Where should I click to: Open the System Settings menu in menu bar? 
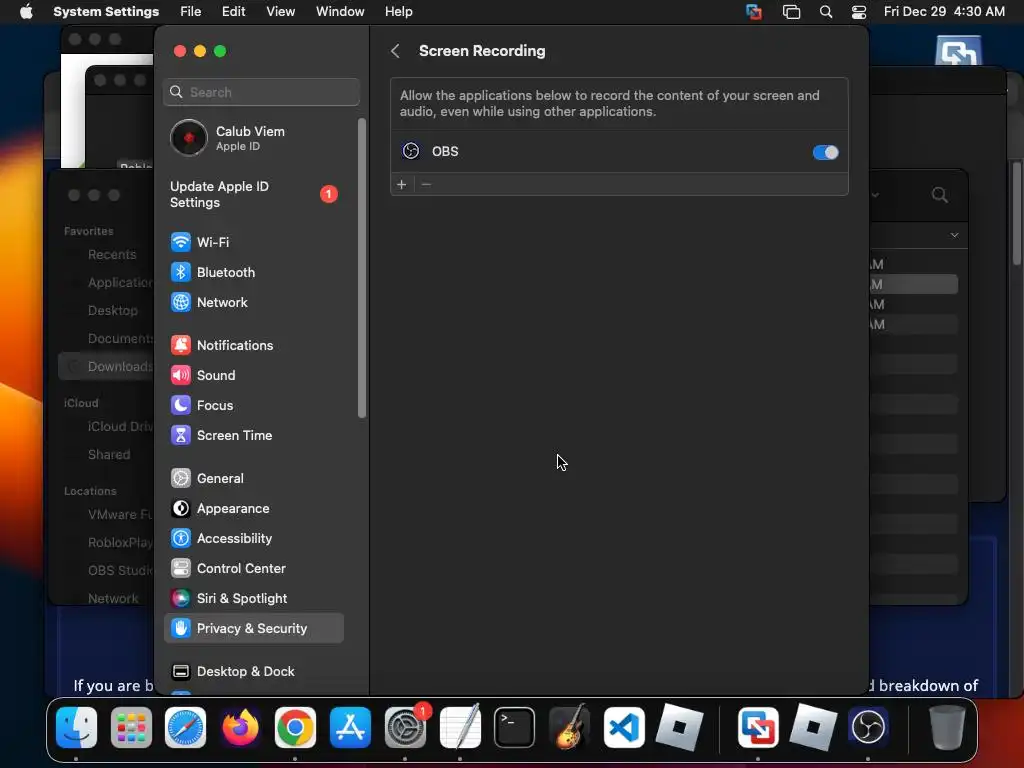[x=106, y=12]
